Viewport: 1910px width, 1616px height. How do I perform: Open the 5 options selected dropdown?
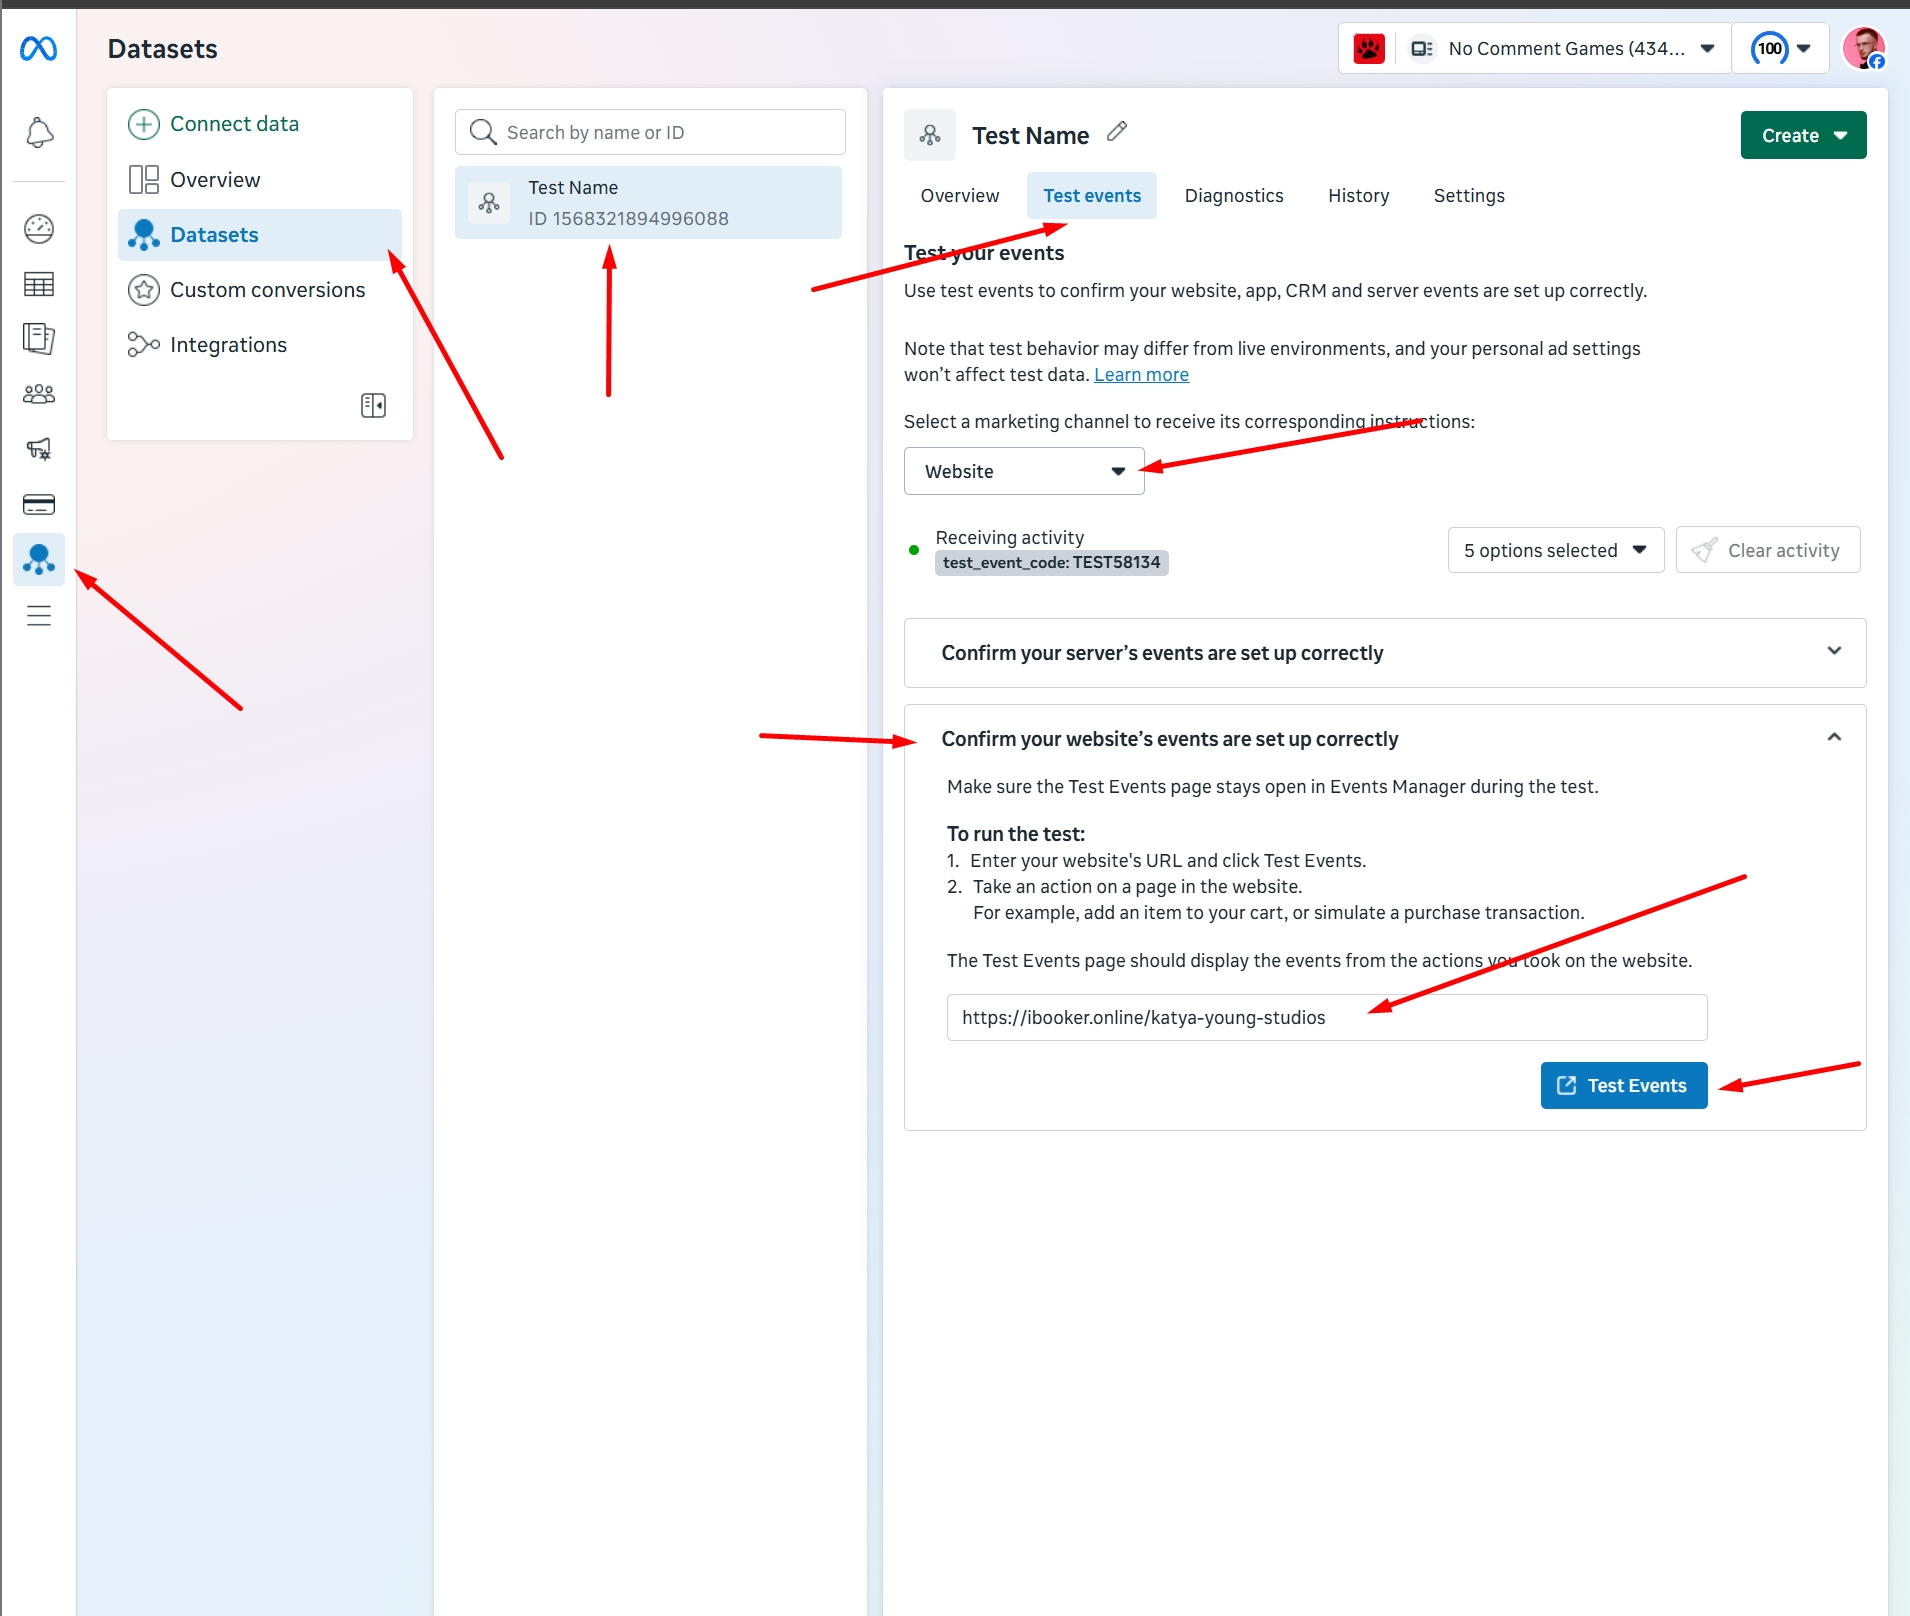click(1555, 550)
